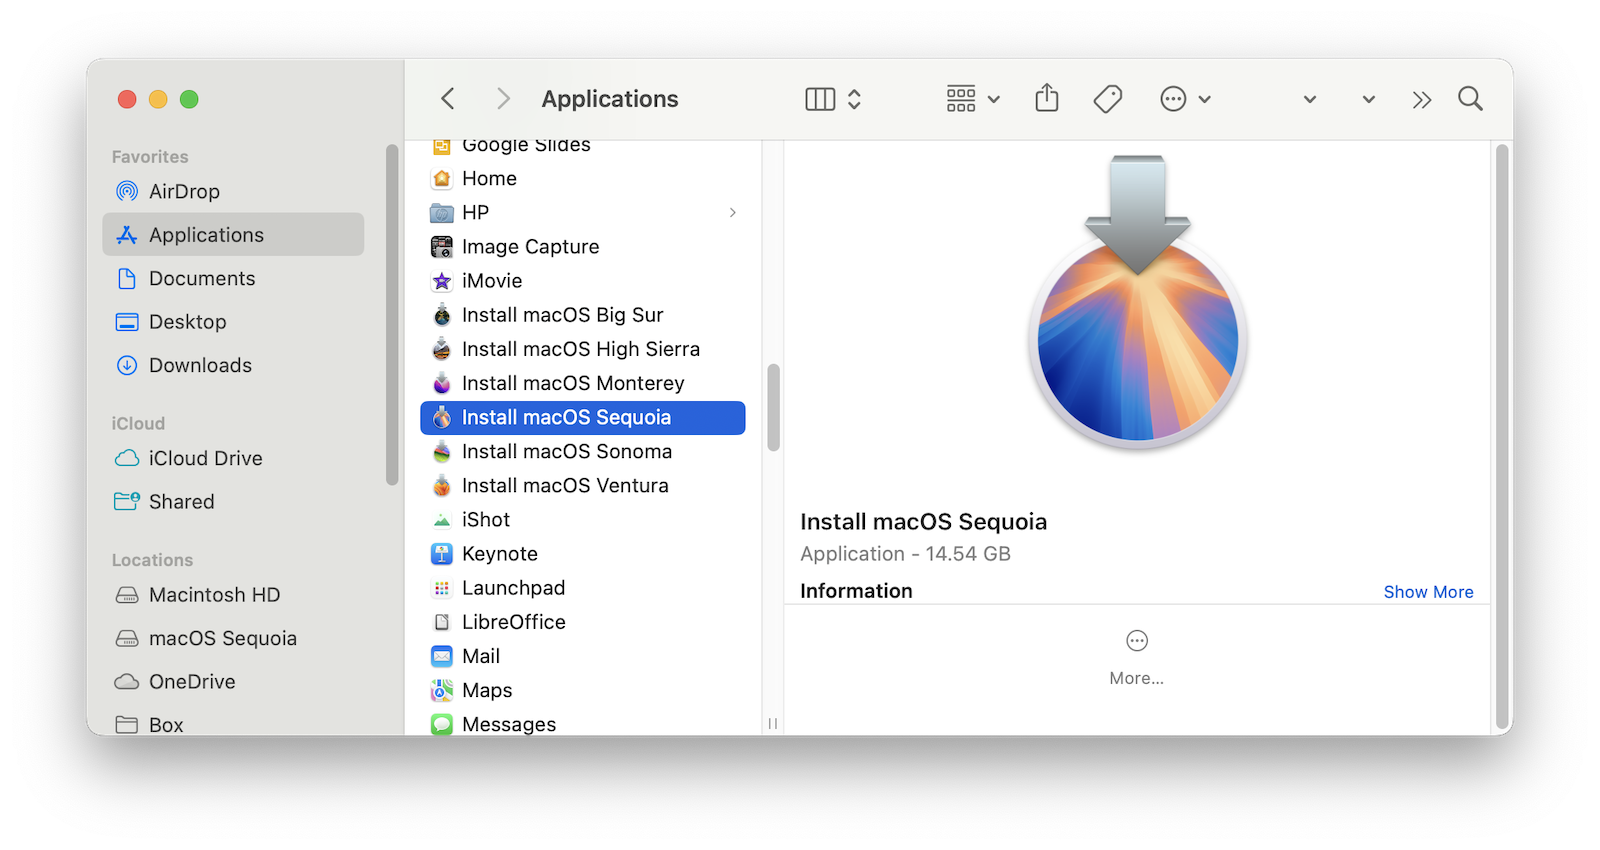Open Desktop in the sidebar
The height and width of the screenshot is (850, 1600).
(233, 321)
